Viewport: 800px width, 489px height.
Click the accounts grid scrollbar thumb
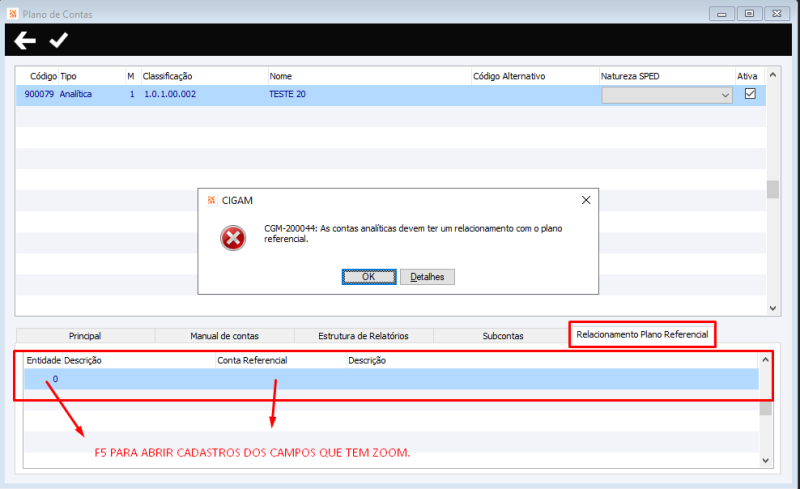[x=772, y=189]
